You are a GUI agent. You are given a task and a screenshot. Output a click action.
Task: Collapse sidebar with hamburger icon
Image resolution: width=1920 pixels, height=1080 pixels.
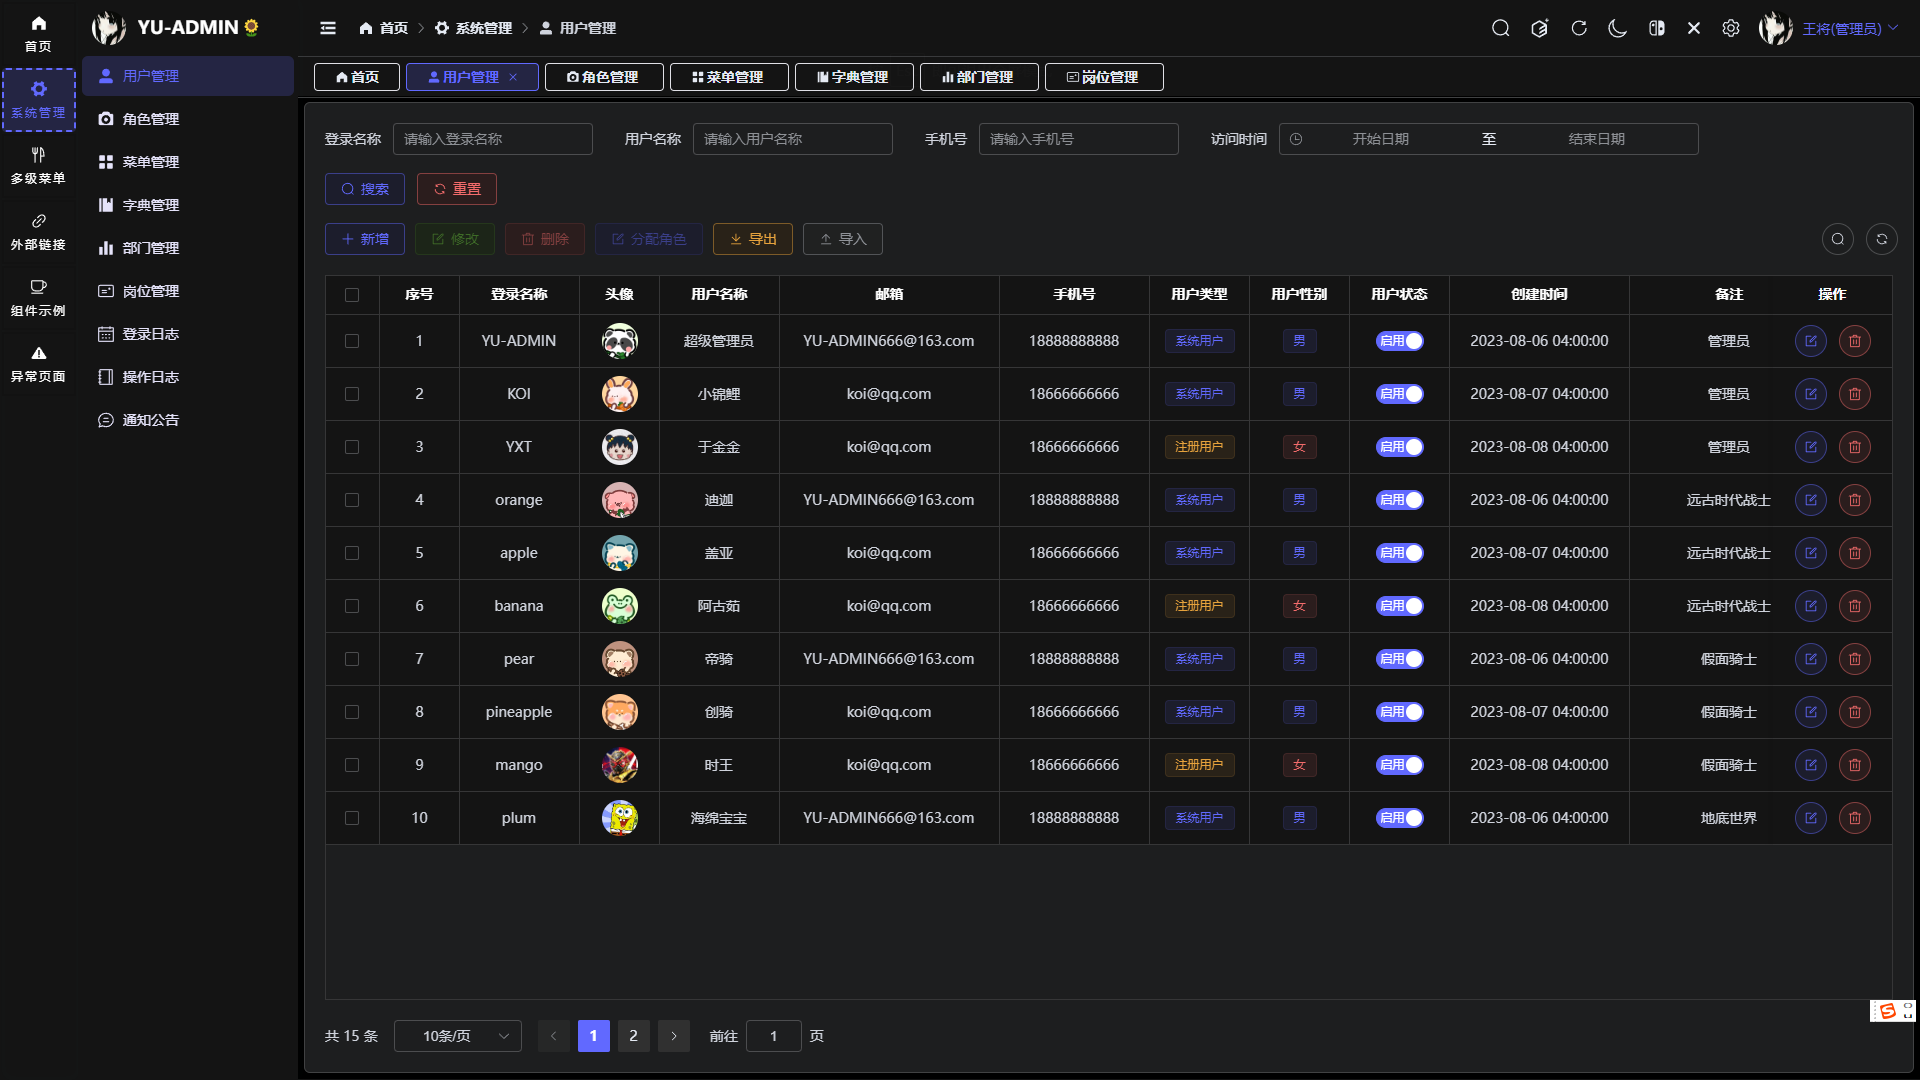[328, 28]
